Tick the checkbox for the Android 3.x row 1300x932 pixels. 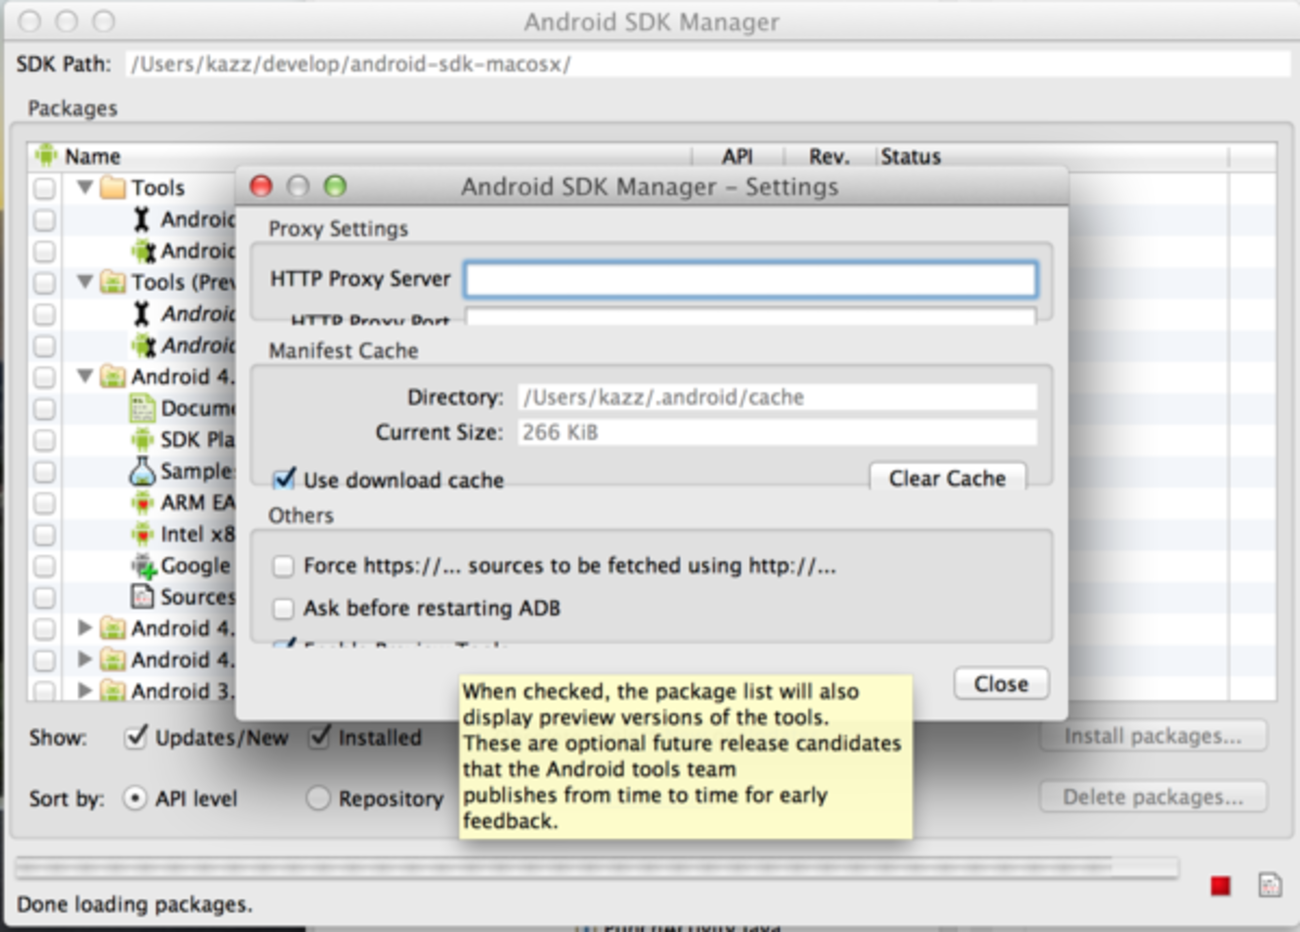click(x=44, y=691)
